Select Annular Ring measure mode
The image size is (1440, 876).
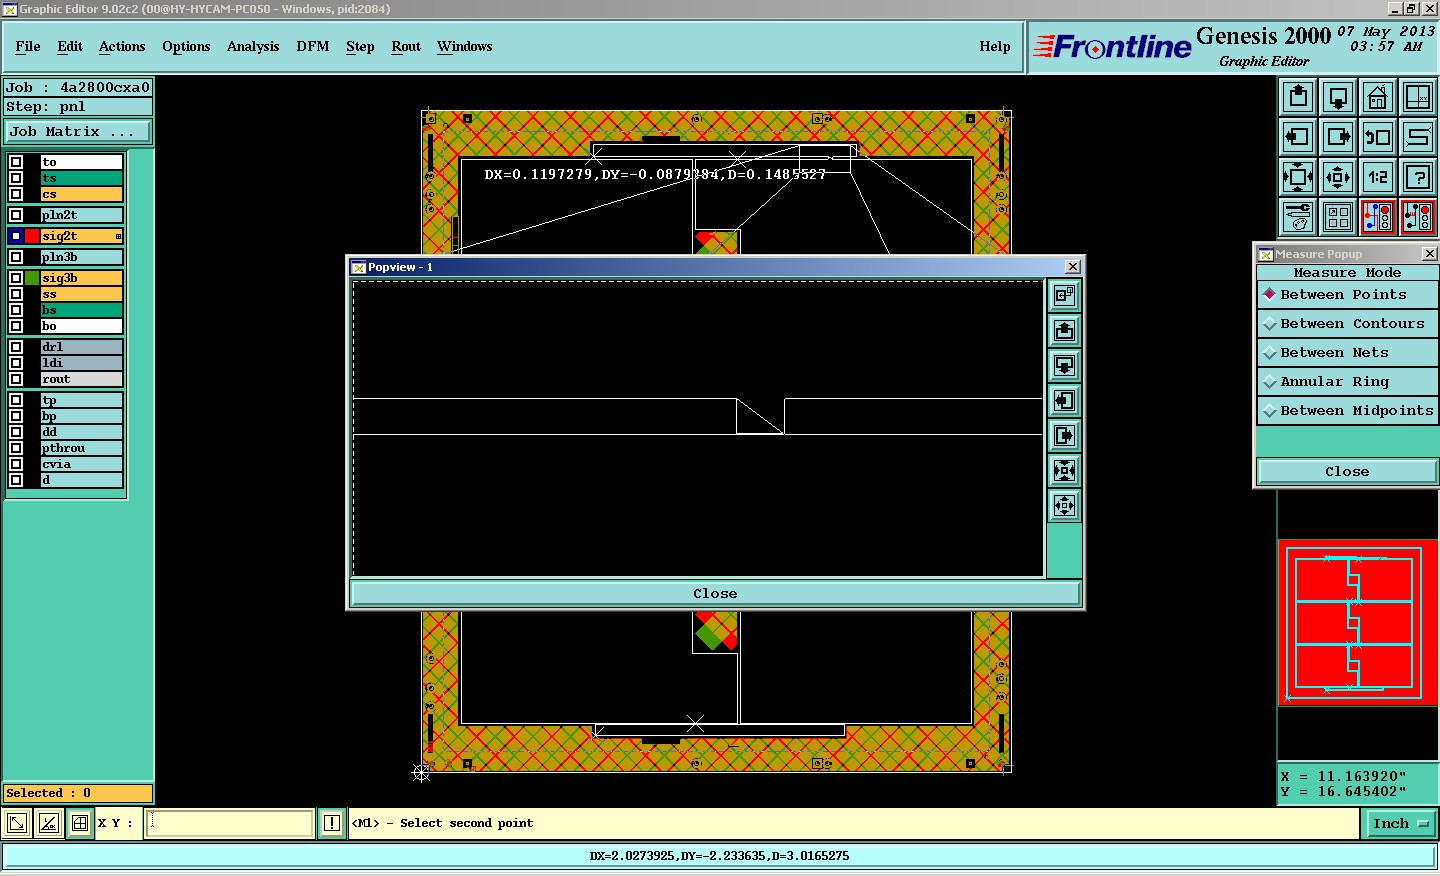(x=1347, y=382)
